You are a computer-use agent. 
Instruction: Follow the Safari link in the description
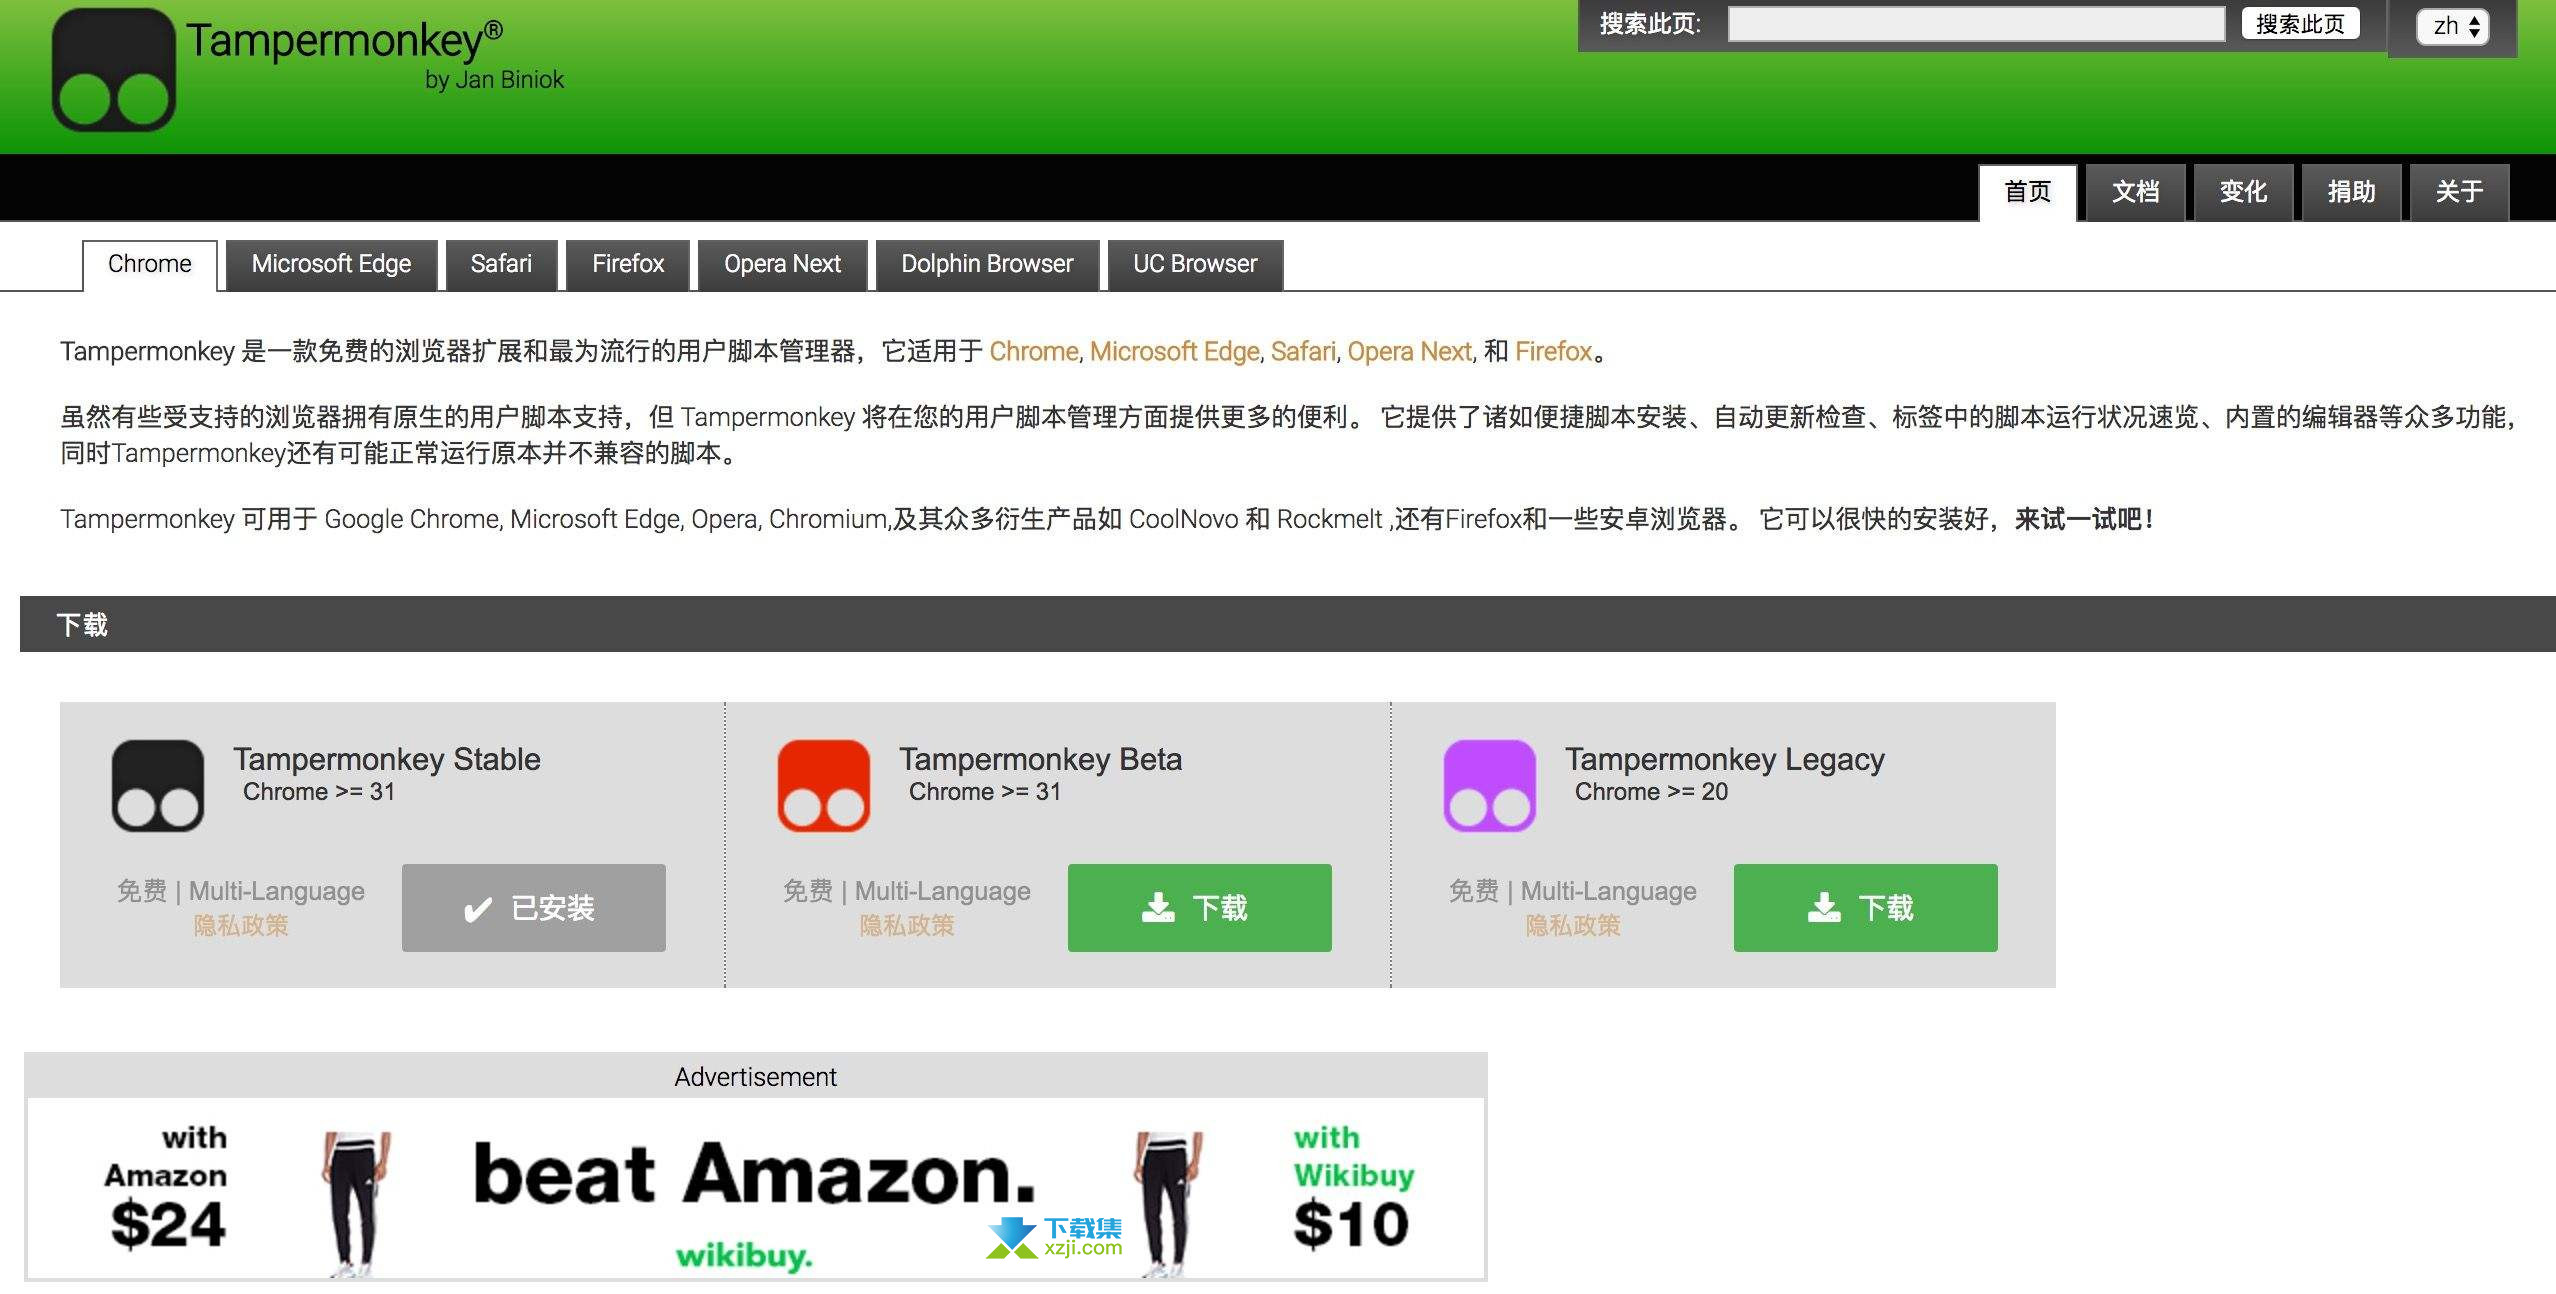coord(1303,352)
